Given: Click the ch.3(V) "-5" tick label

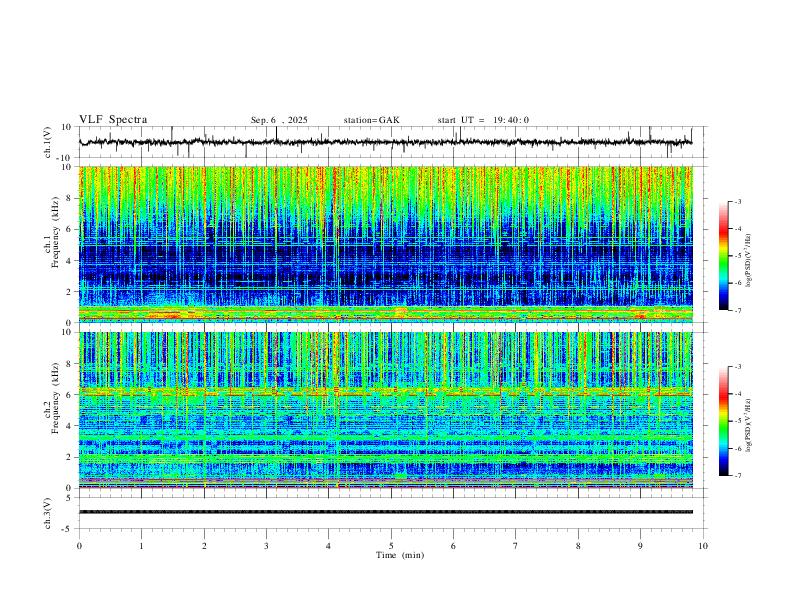Looking at the screenshot, I should 68,529.
